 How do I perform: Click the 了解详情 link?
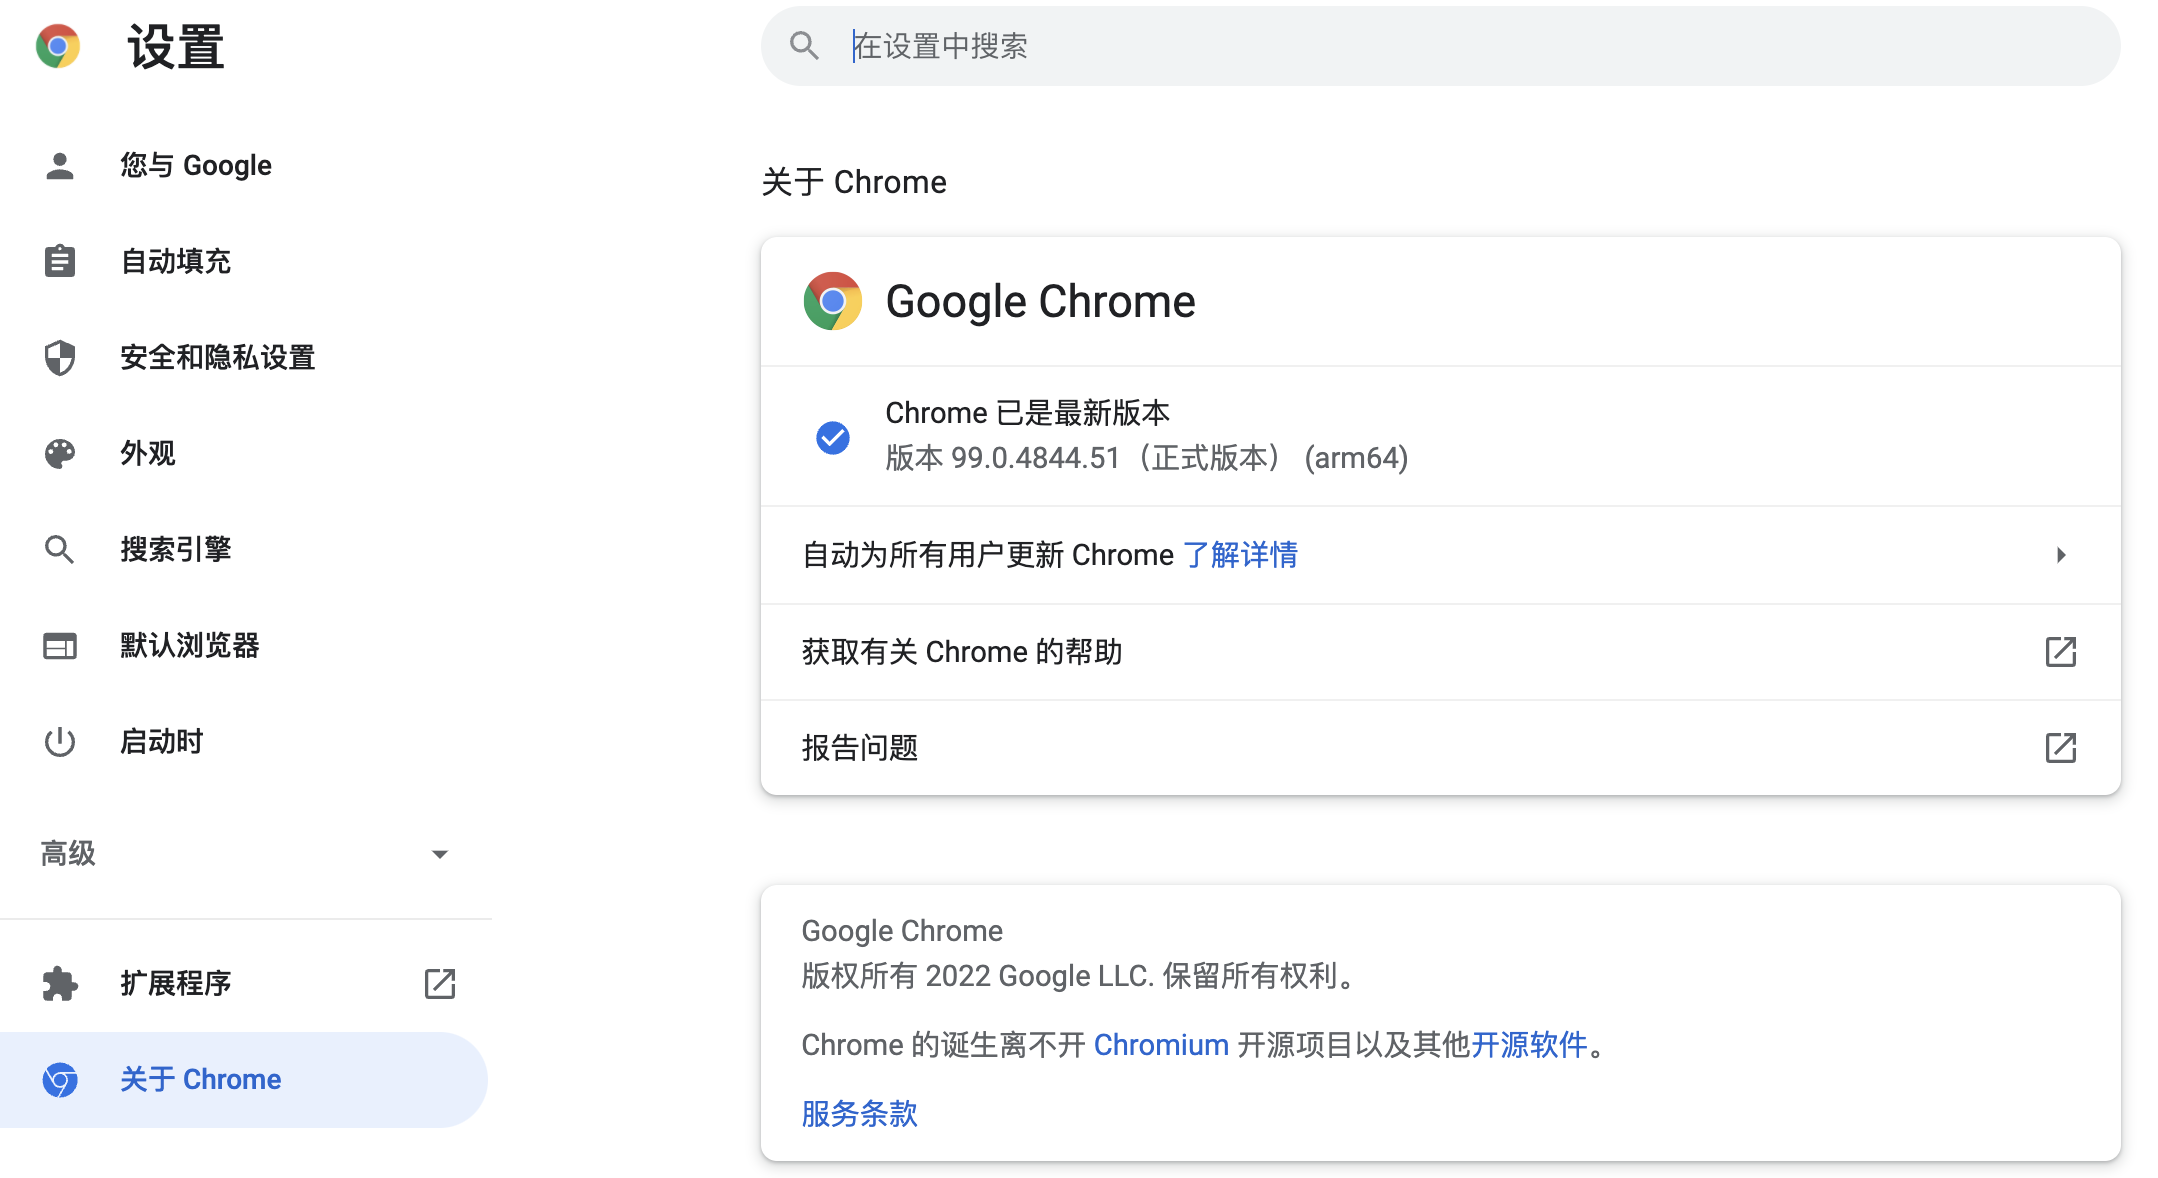click(x=1240, y=555)
